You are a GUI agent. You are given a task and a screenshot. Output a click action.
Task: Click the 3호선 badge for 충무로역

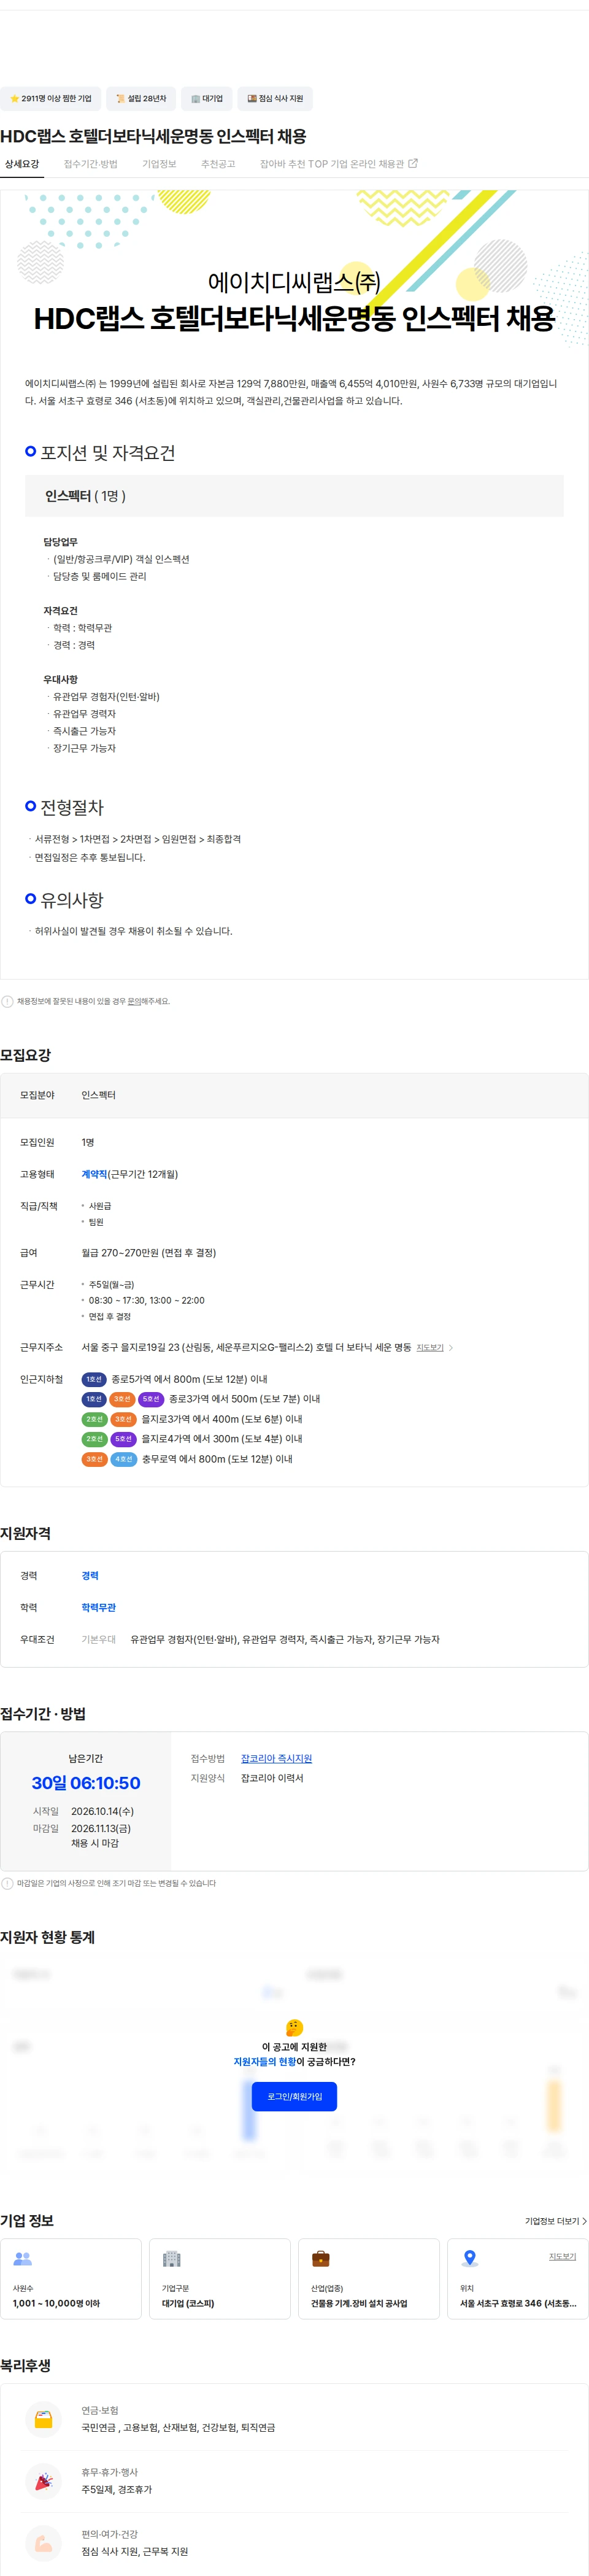pyautogui.click(x=94, y=1459)
